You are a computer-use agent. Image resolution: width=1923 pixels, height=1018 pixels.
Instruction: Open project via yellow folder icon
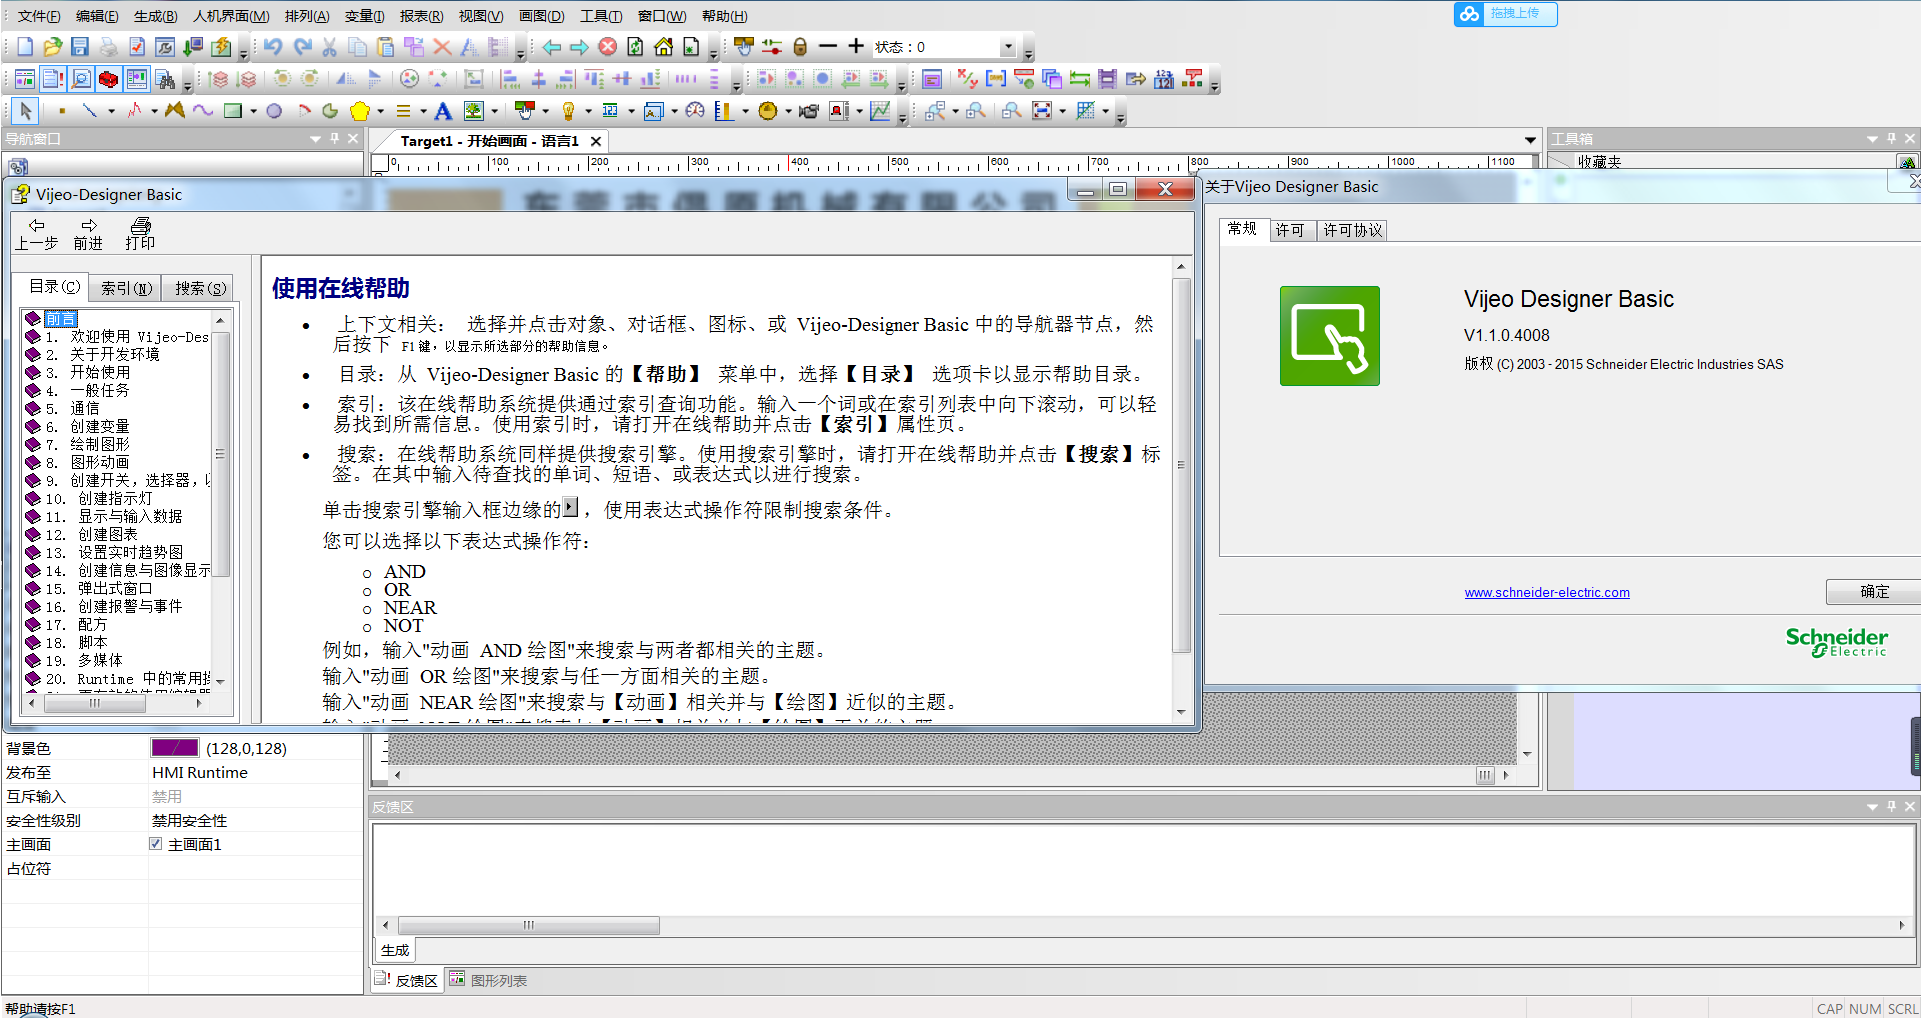tap(52, 47)
